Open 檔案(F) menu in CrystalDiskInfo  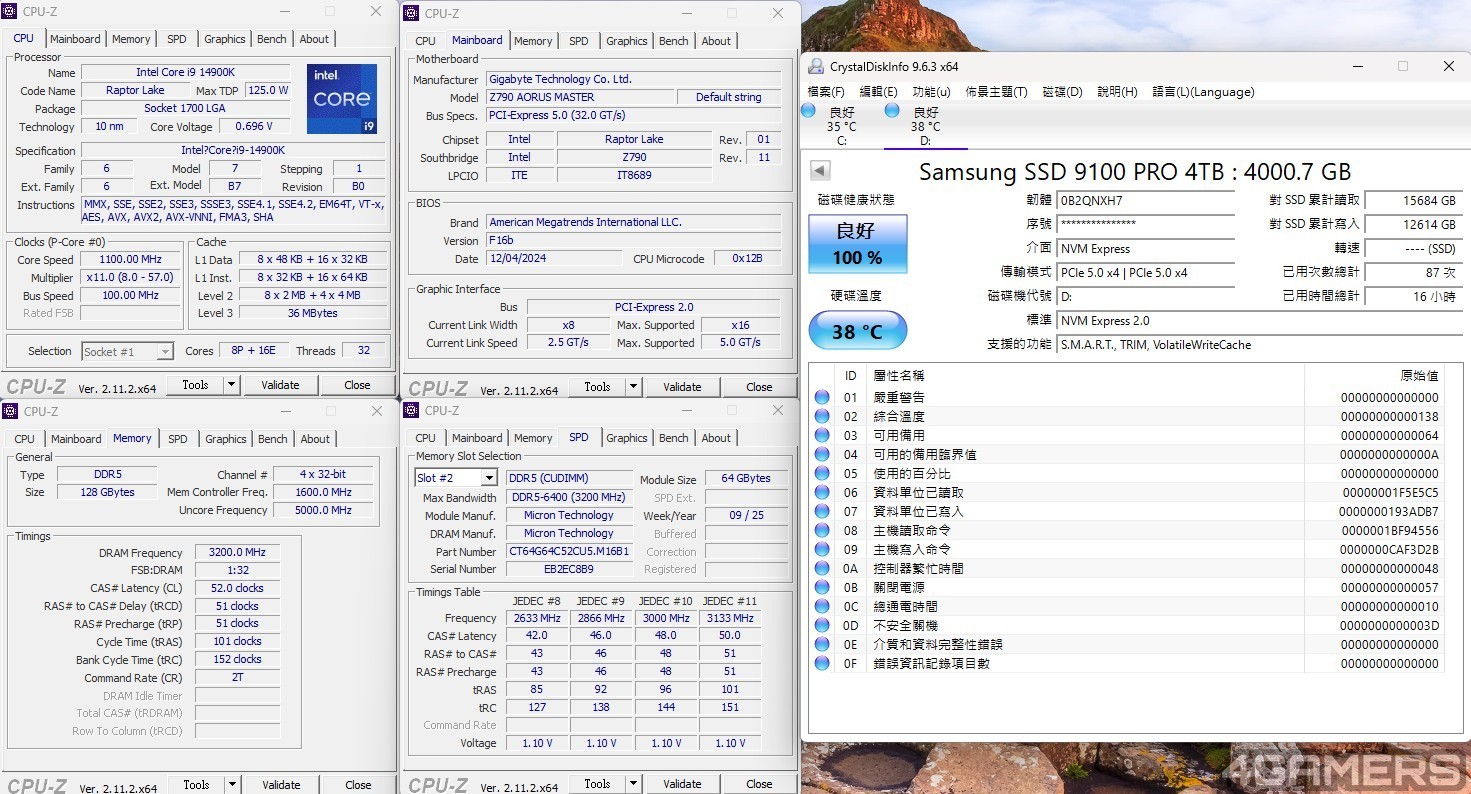(x=826, y=92)
